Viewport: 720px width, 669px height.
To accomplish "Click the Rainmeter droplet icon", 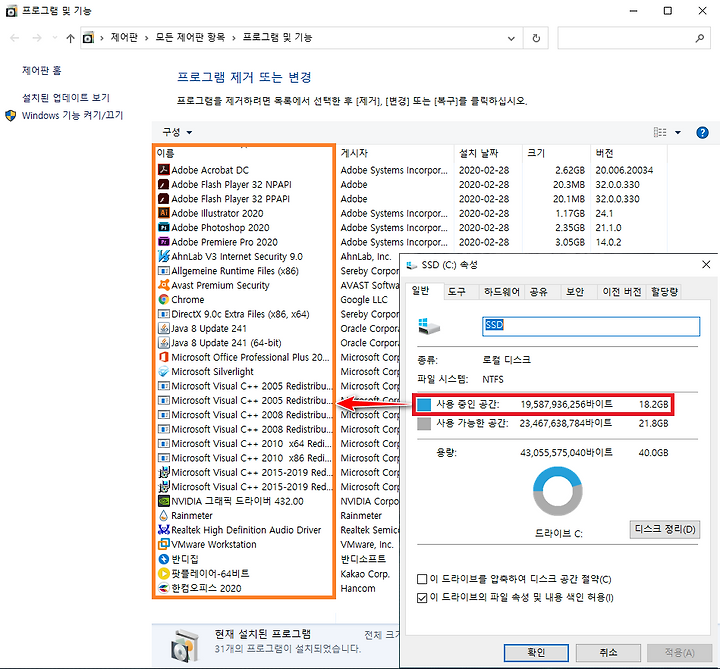I will click(x=163, y=515).
